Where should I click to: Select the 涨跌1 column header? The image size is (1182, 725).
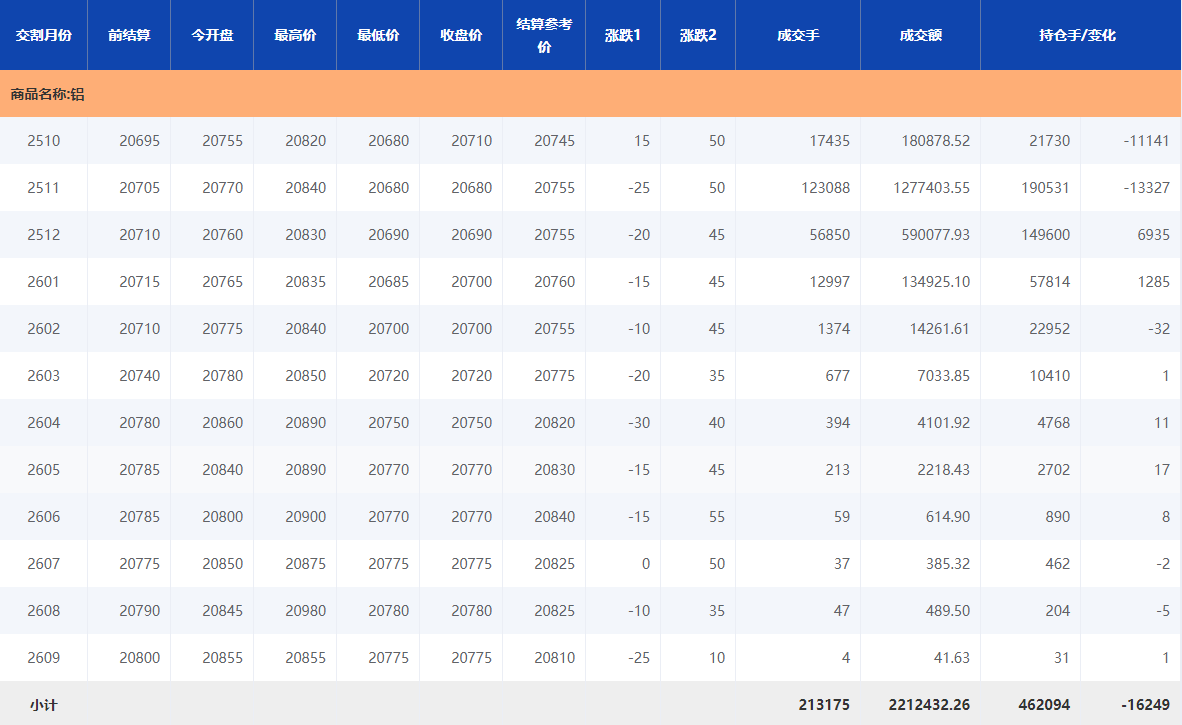623,35
